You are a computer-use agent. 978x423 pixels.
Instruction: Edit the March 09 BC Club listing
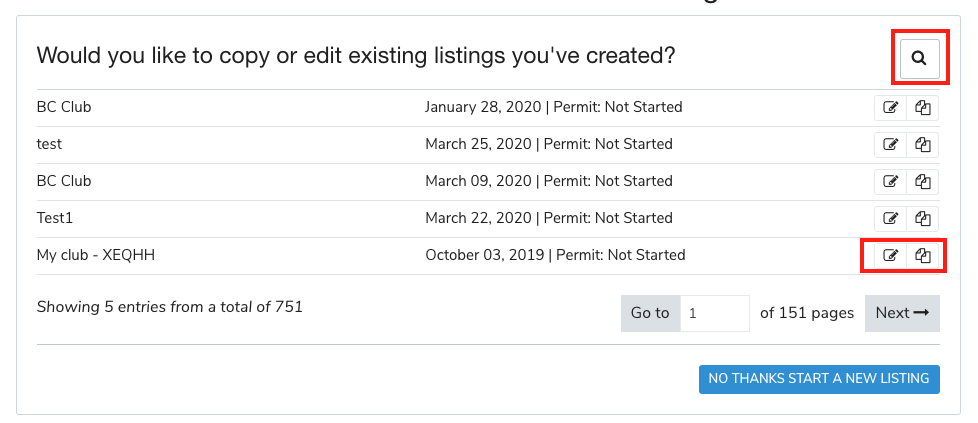(x=890, y=182)
